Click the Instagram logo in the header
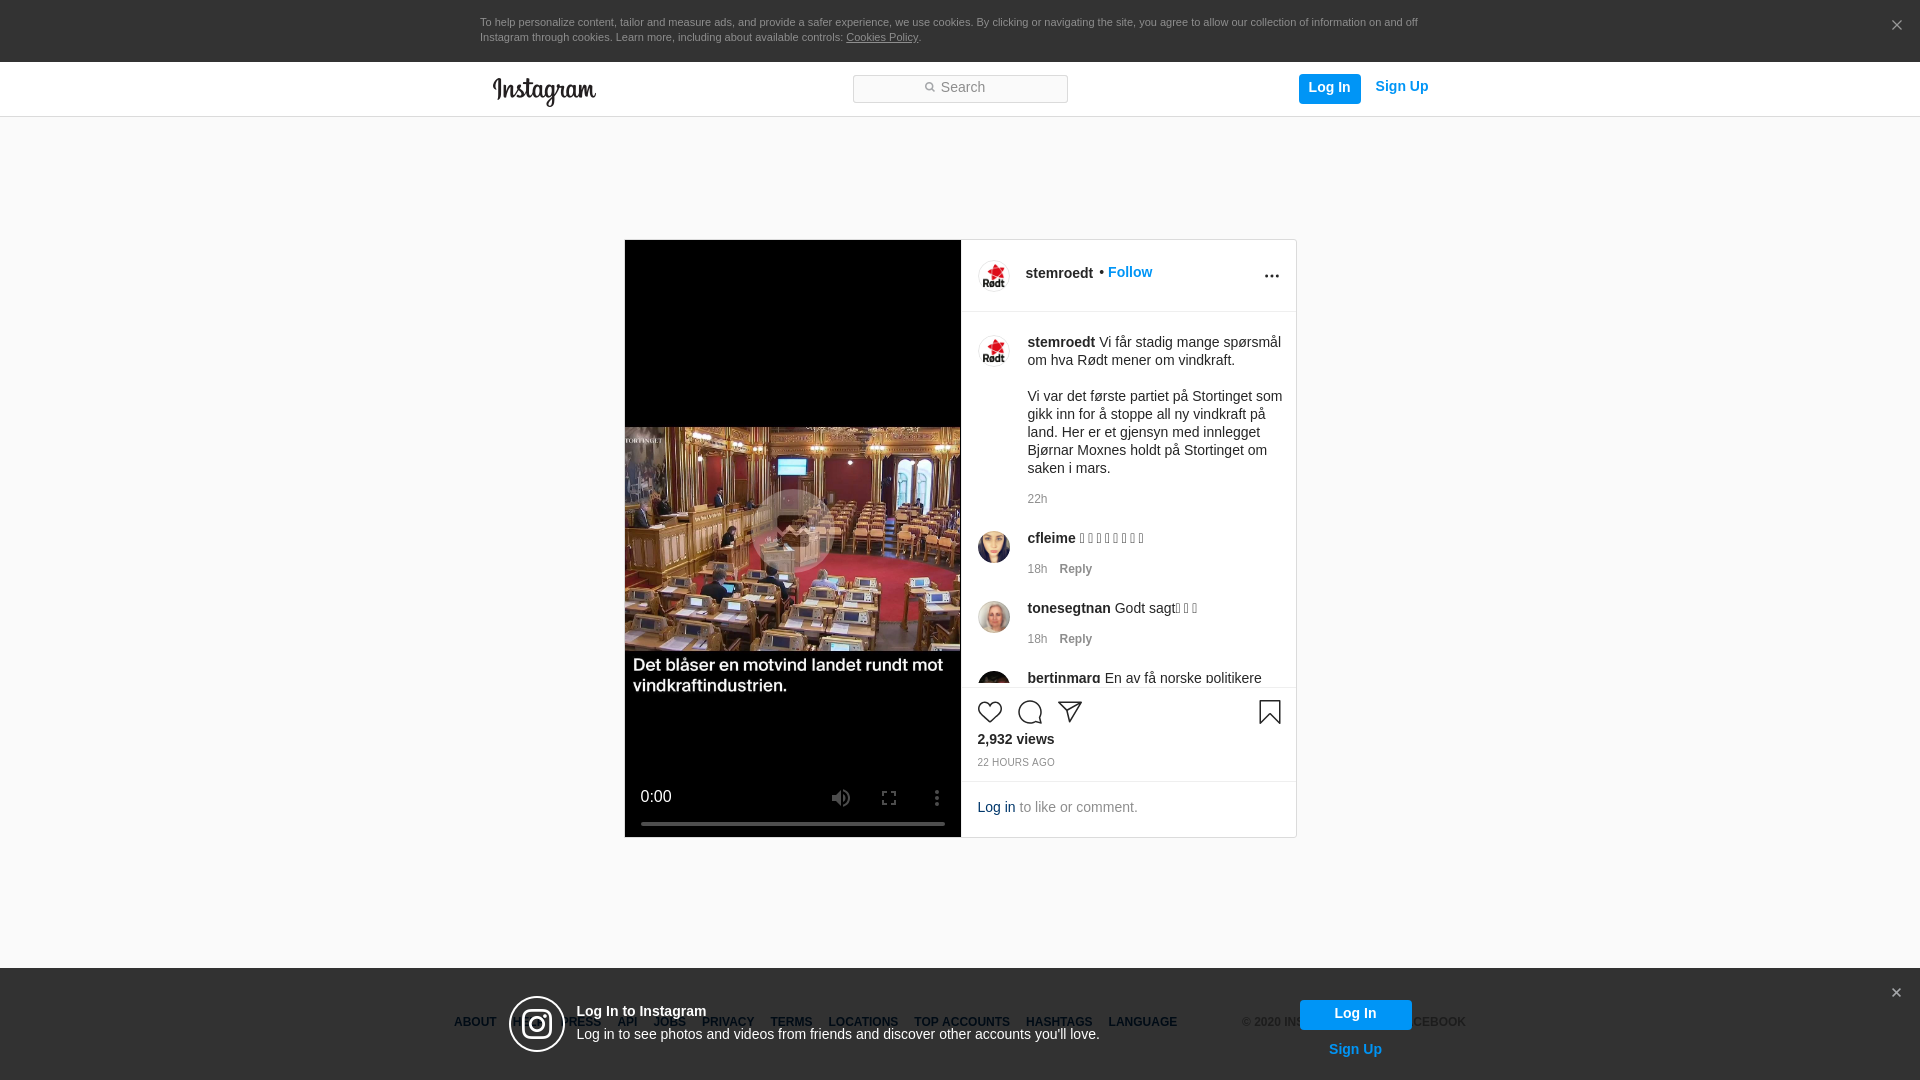Image resolution: width=1920 pixels, height=1080 pixels. click(544, 91)
